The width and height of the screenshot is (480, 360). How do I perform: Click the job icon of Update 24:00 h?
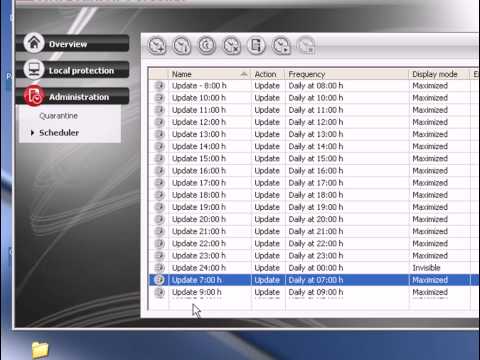160,268
